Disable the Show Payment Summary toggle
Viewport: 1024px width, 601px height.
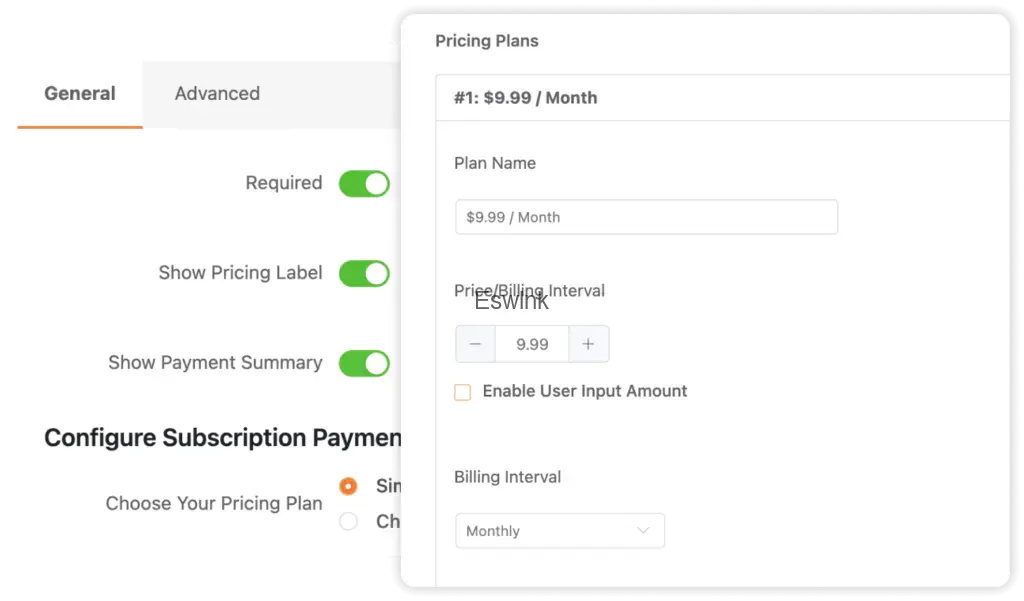tap(363, 363)
